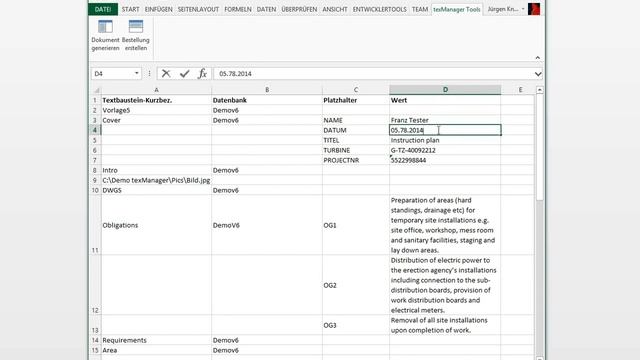The image size is (640, 360).
Task: Switch to the FORMELN tab
Action: [238, 9]
